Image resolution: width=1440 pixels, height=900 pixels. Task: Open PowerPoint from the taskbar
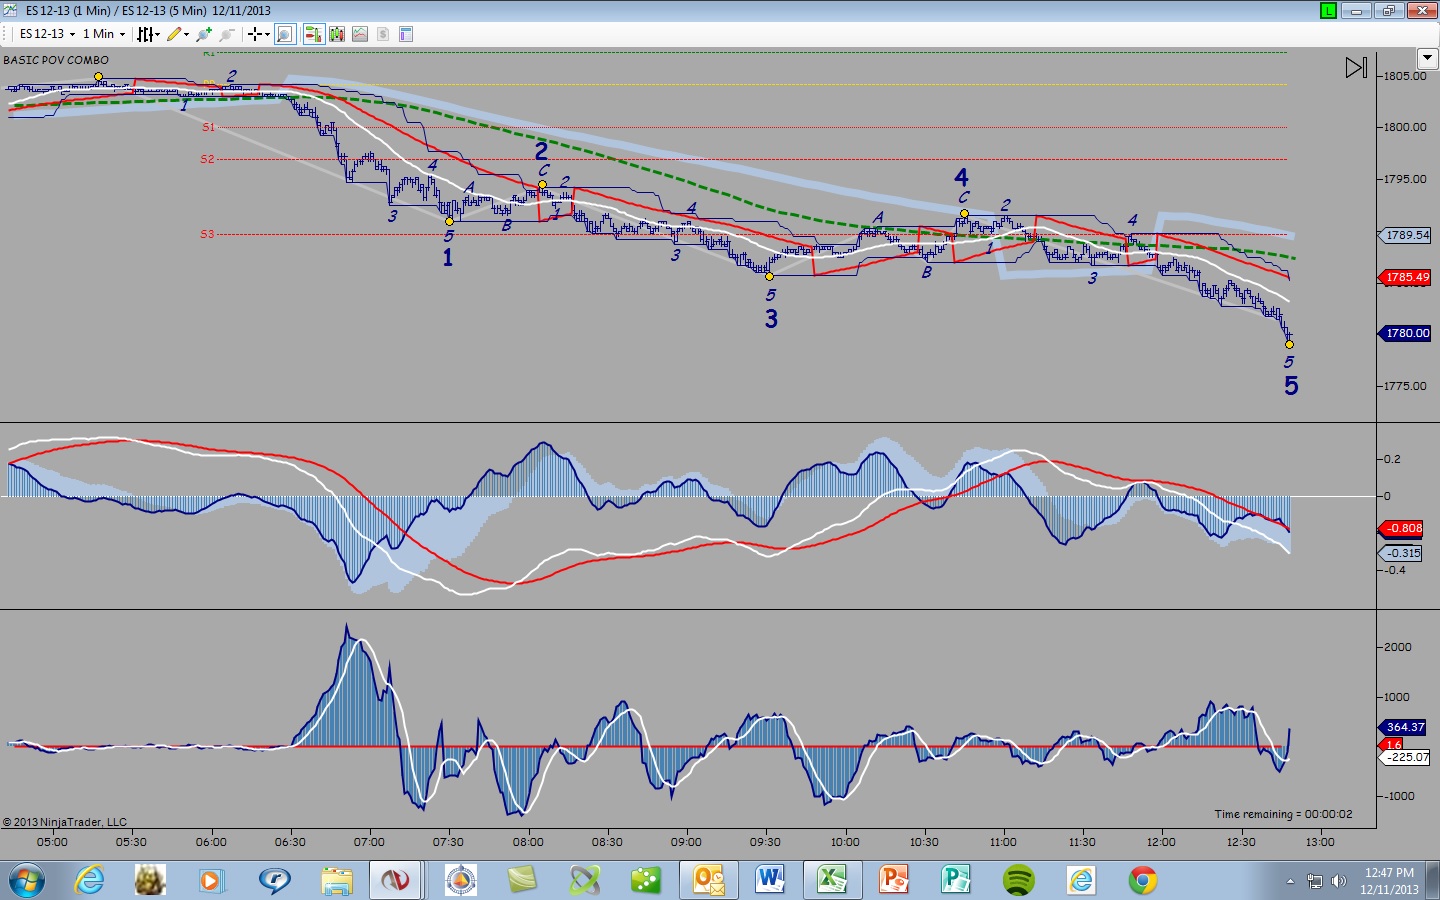coord(894,881)
